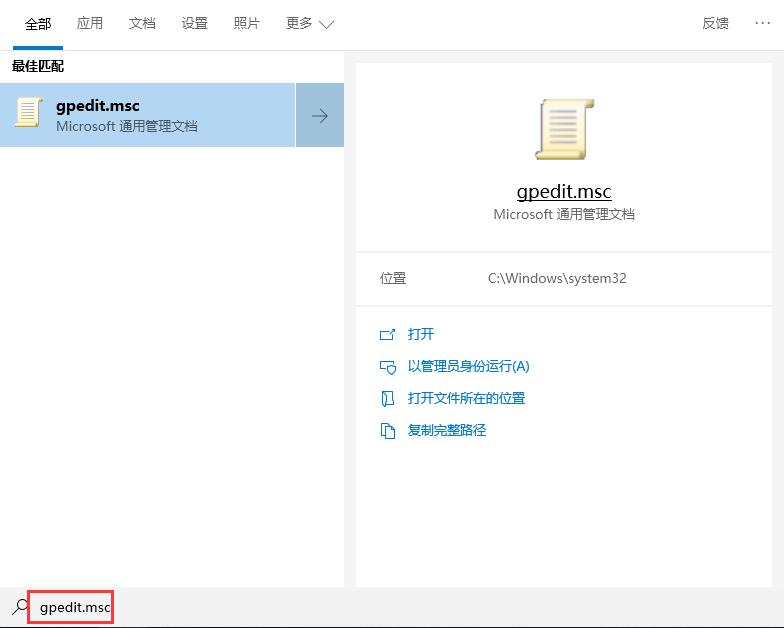Click Microsoft 通用管理文档 subtitle in preview pane
Image resolution: width=784 pixels, height=628 pixels.
(564, 214)
